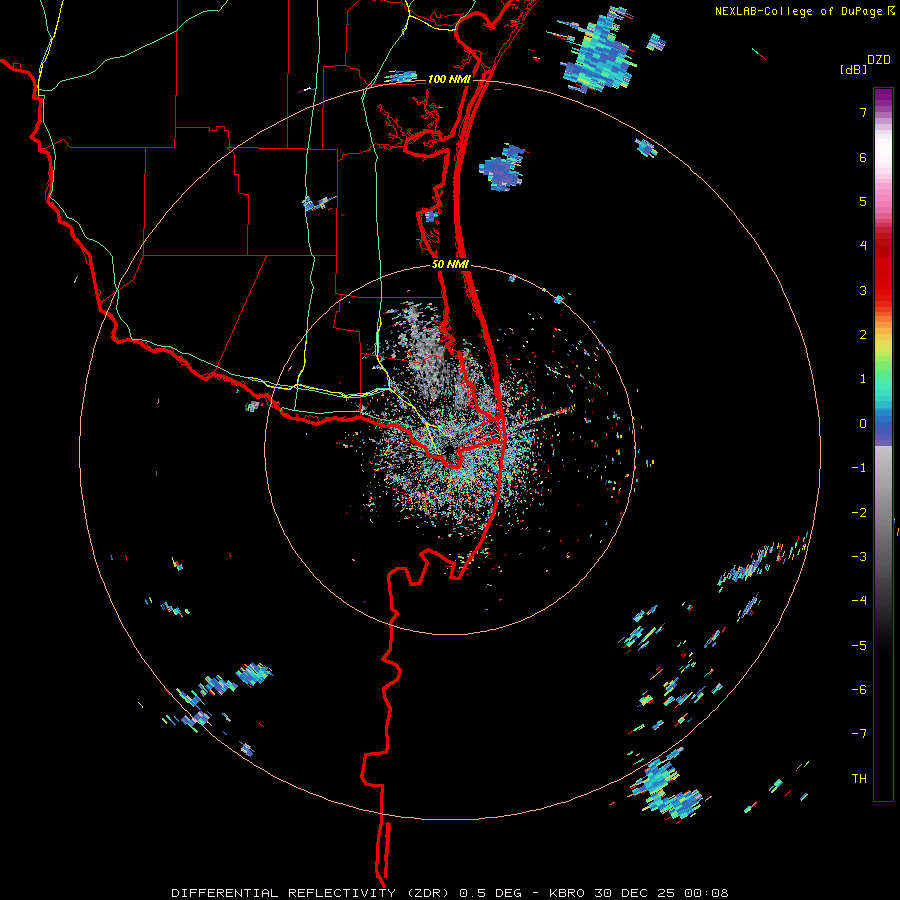
Task: Select the 5 value on the scale
Action: click(863, 201)
